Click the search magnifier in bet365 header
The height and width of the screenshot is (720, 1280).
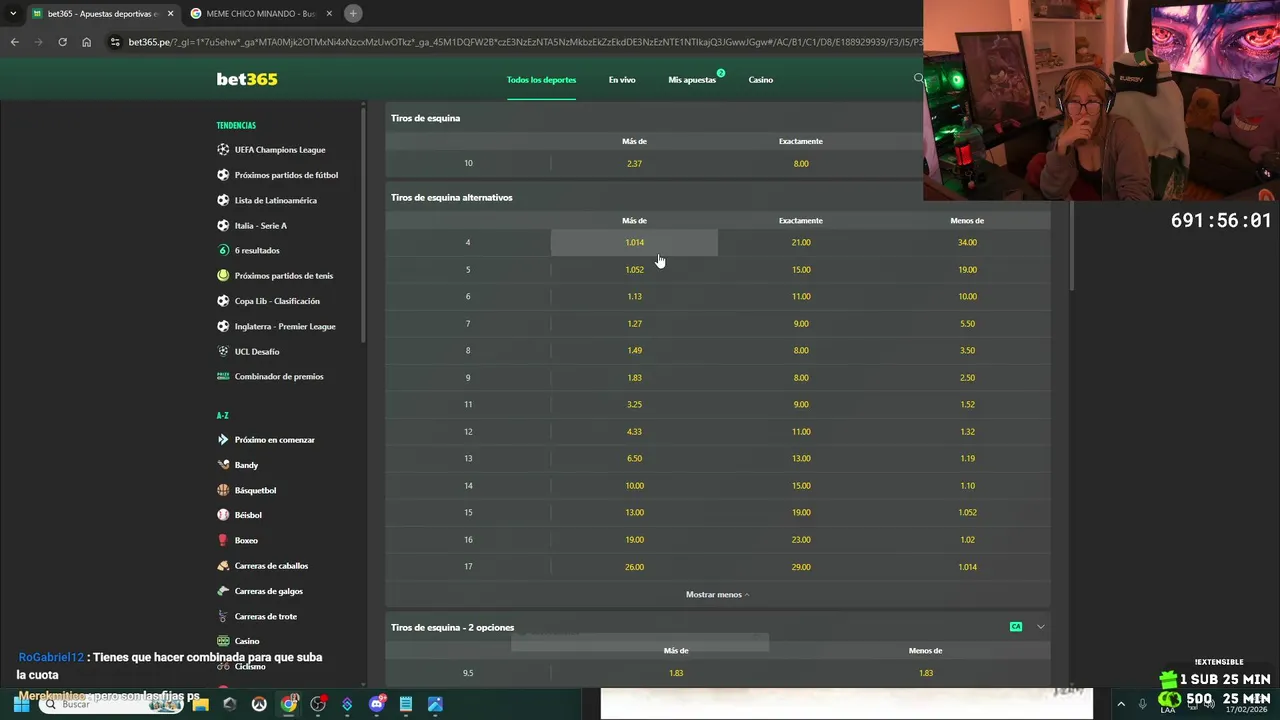(x=918, y=78)
